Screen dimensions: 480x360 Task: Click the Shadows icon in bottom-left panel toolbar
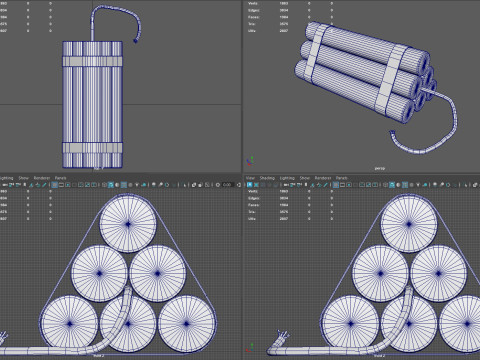tap(144, 185)
